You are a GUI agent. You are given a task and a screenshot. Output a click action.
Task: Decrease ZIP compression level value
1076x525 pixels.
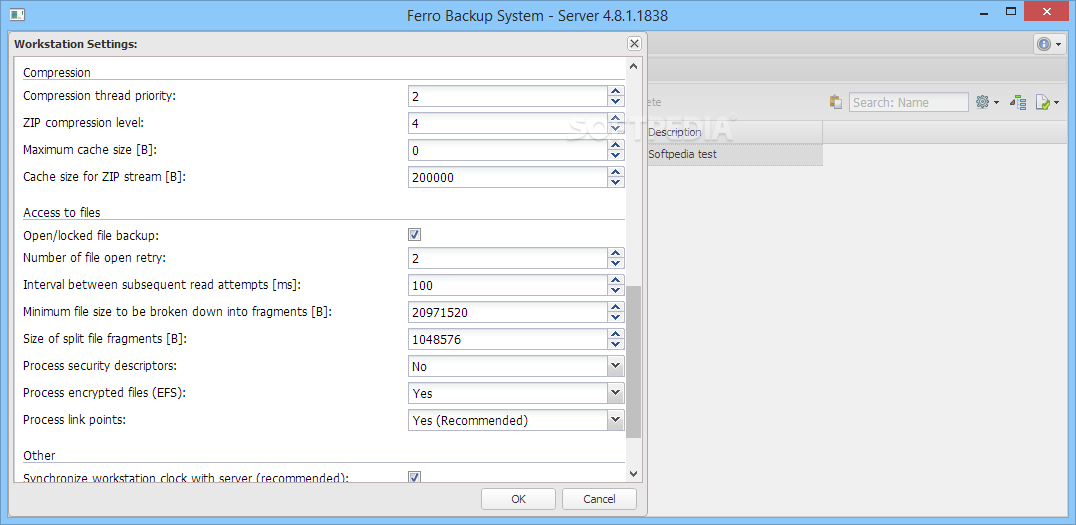616,128
